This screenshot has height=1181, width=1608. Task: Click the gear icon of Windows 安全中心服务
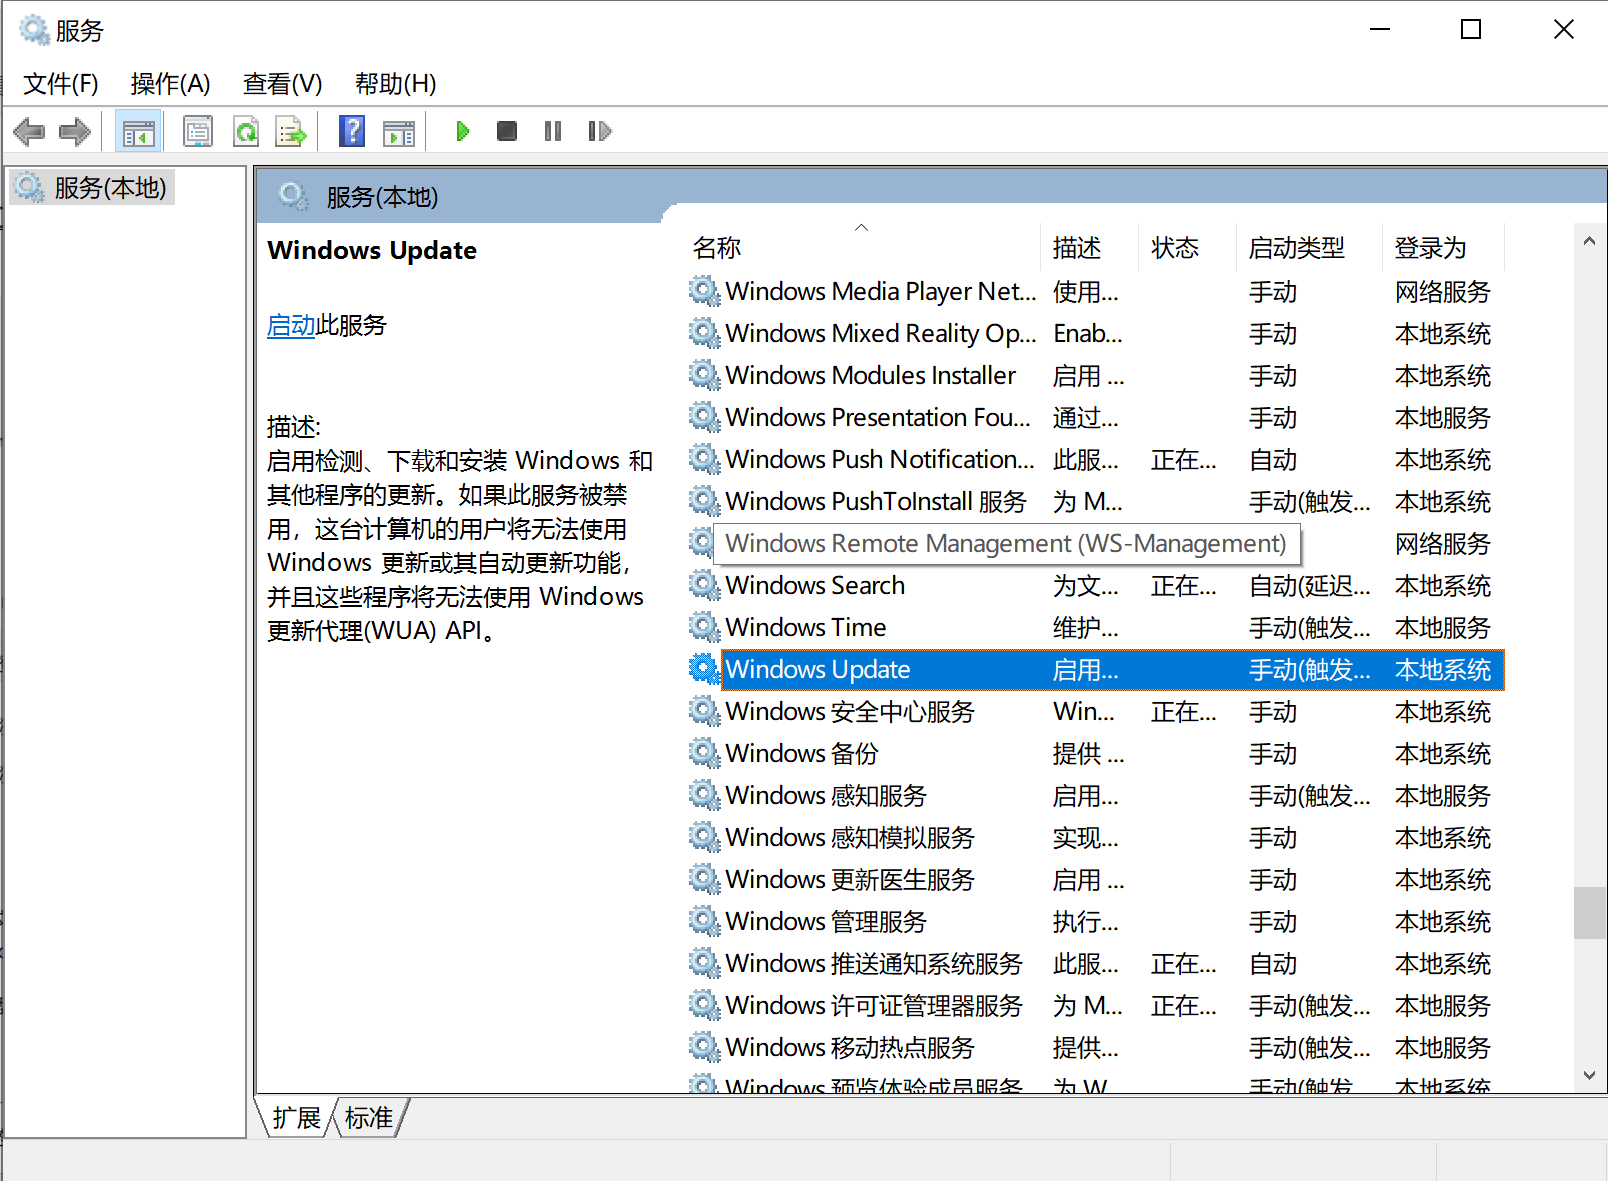click(705, 711)
